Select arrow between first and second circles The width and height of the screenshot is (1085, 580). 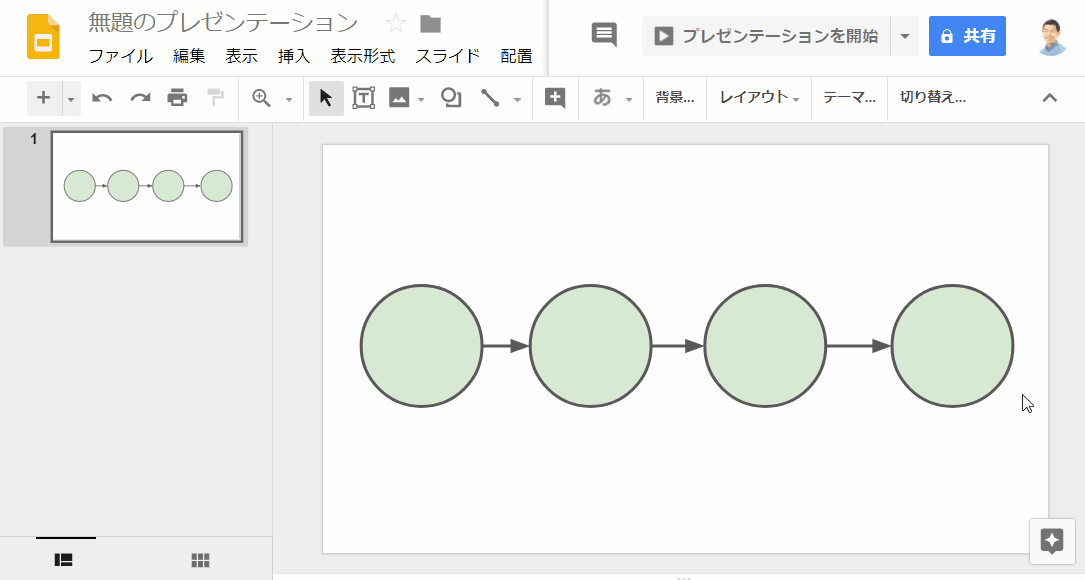(x=506, y=346)
